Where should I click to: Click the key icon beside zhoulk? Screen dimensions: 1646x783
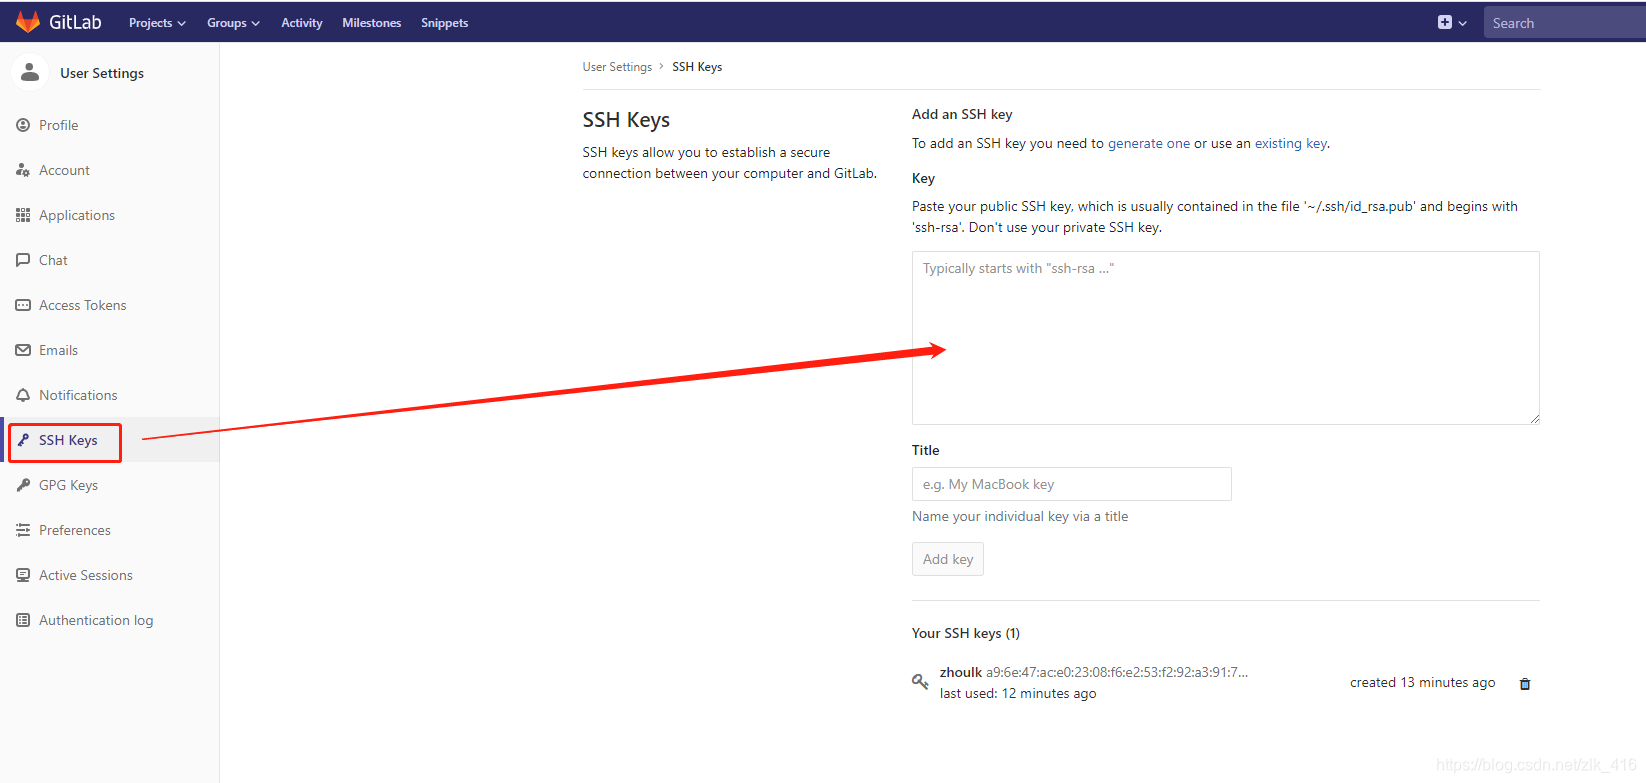(921, 682)
